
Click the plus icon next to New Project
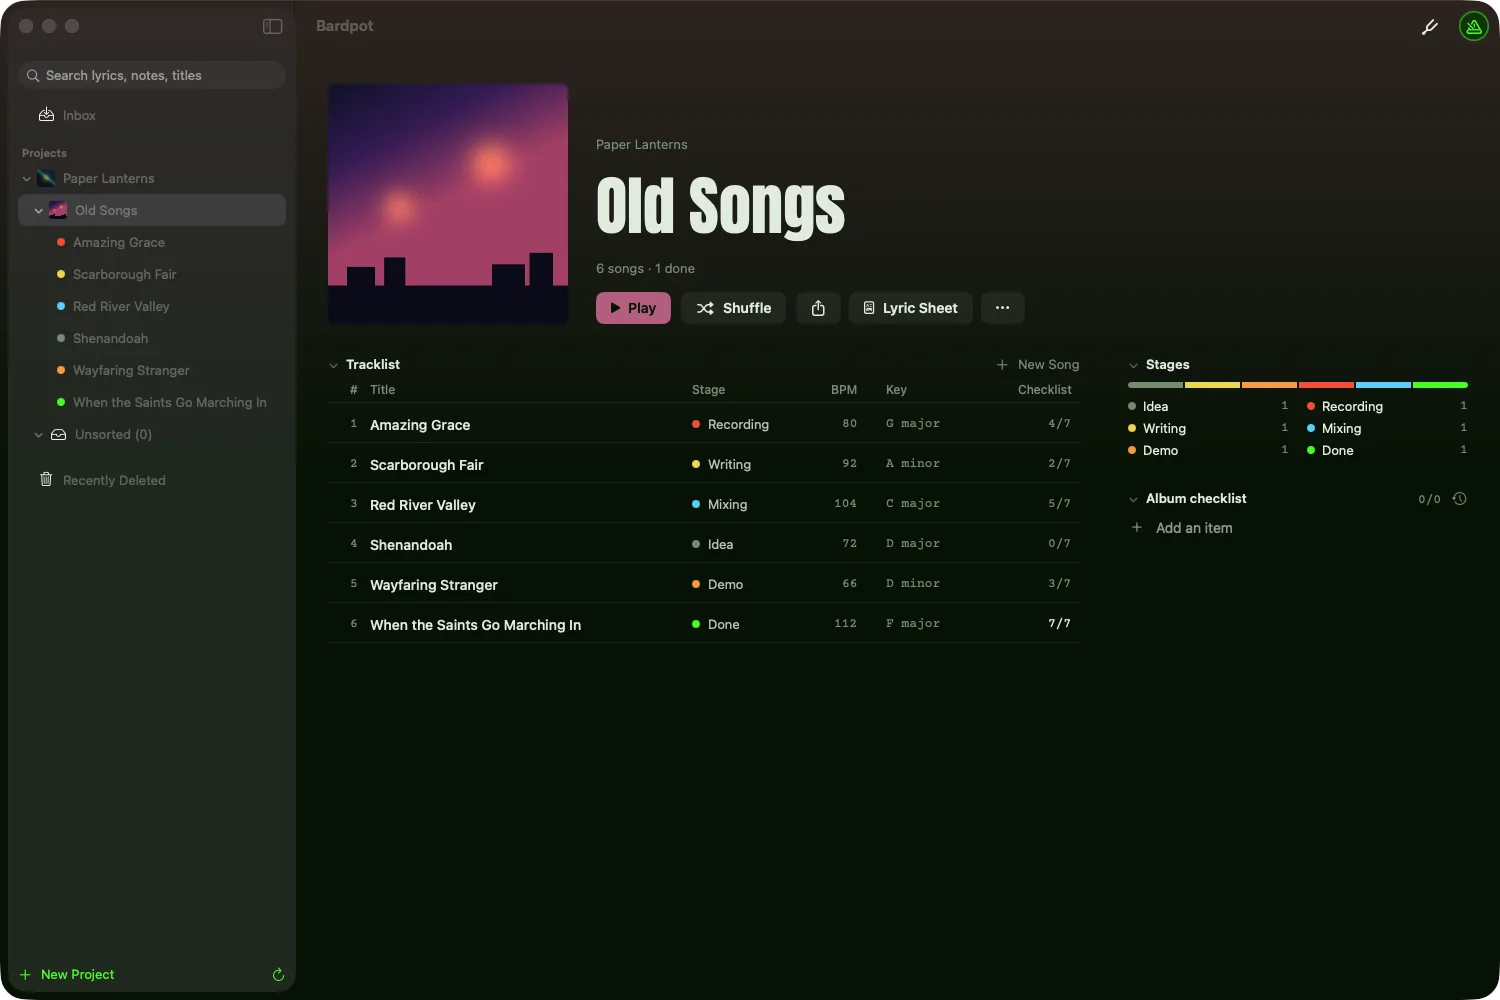[25, 975]
